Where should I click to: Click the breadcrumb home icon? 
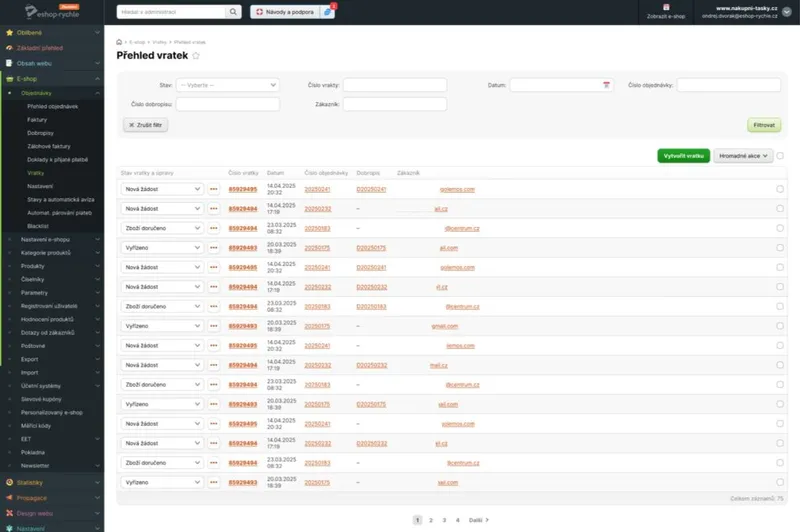coord(119,42)
